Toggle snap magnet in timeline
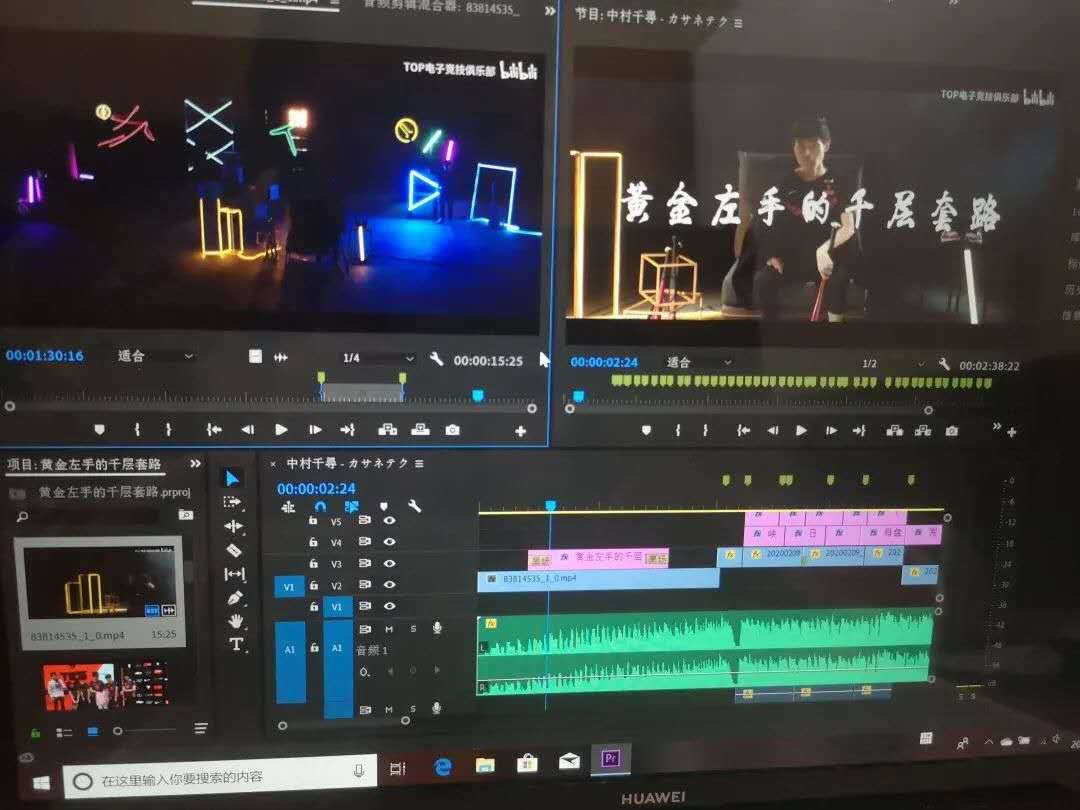The height and width of the screenshot is (810, 1080). point(320,506)
